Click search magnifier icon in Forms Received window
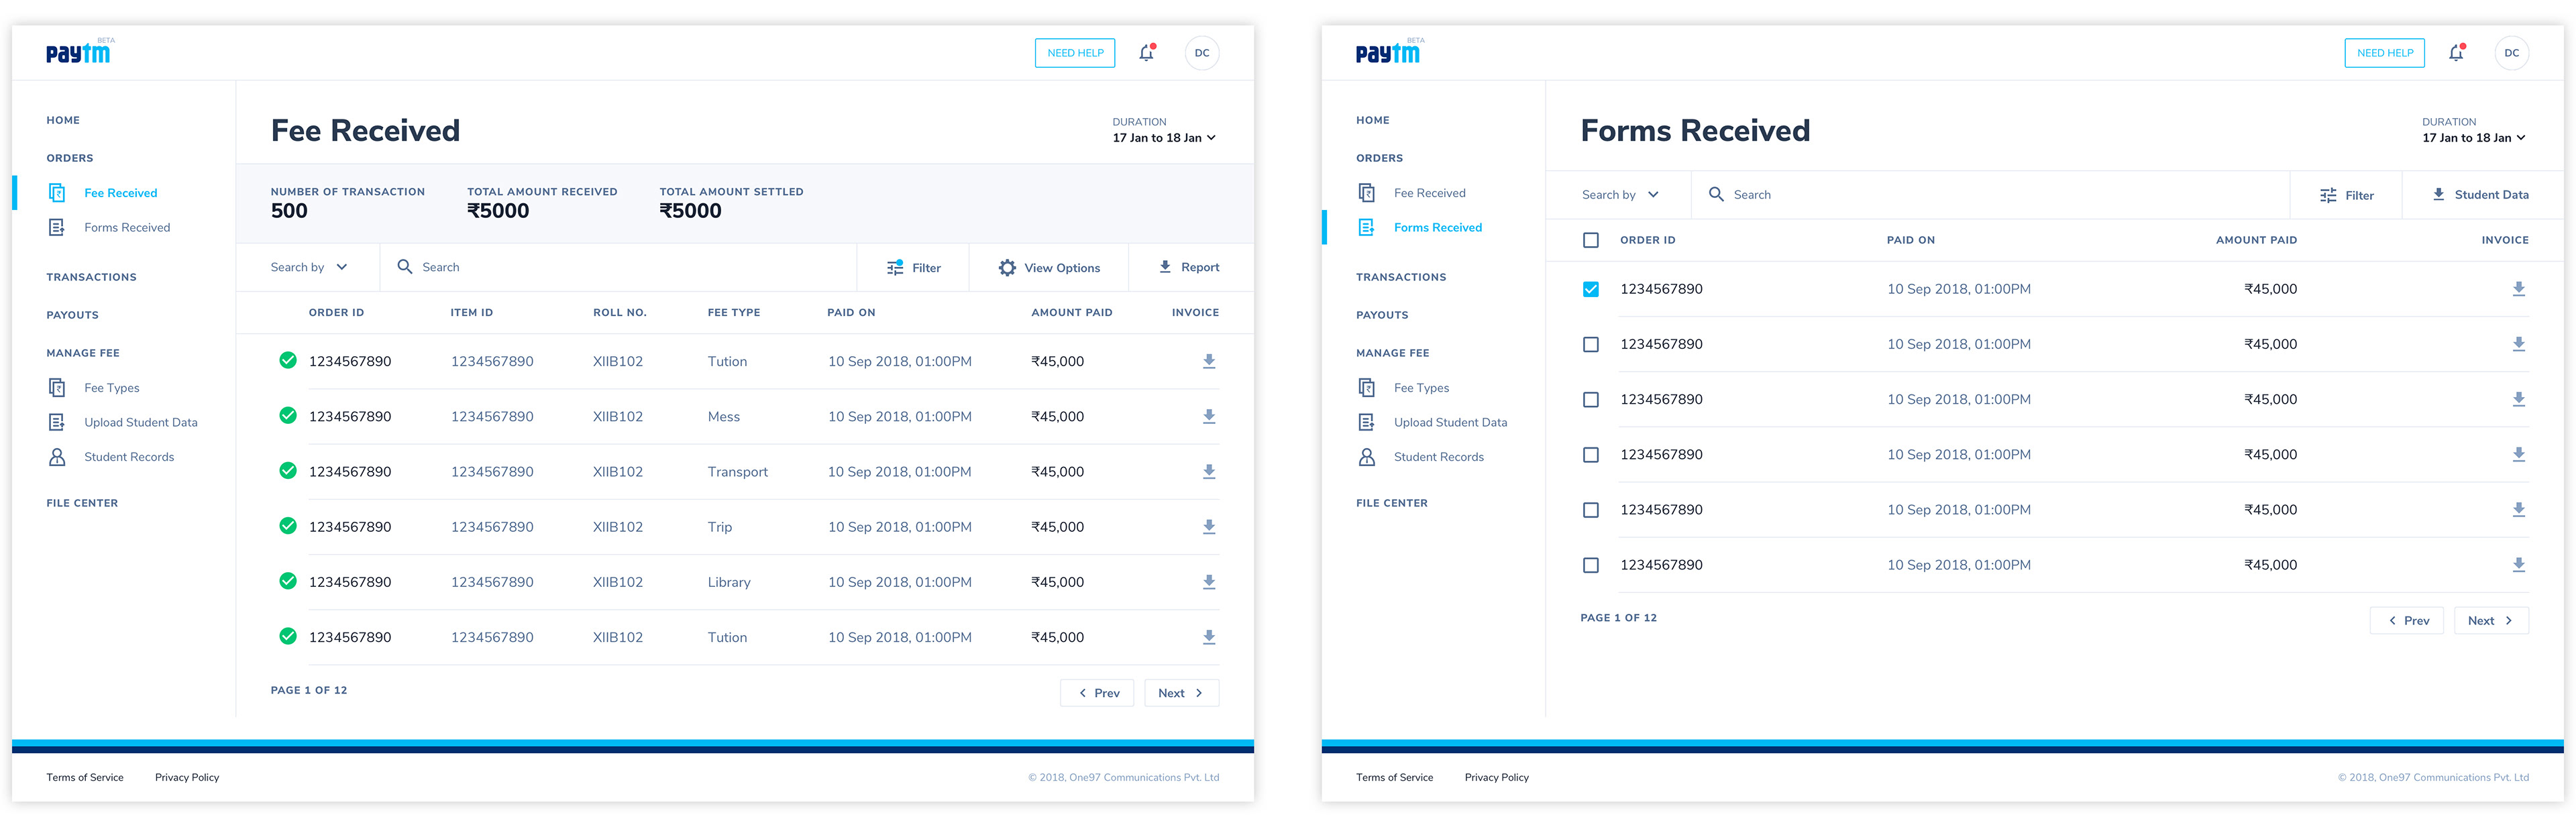The width and height of the screenshot is (2576, 827). point(1716,194)
